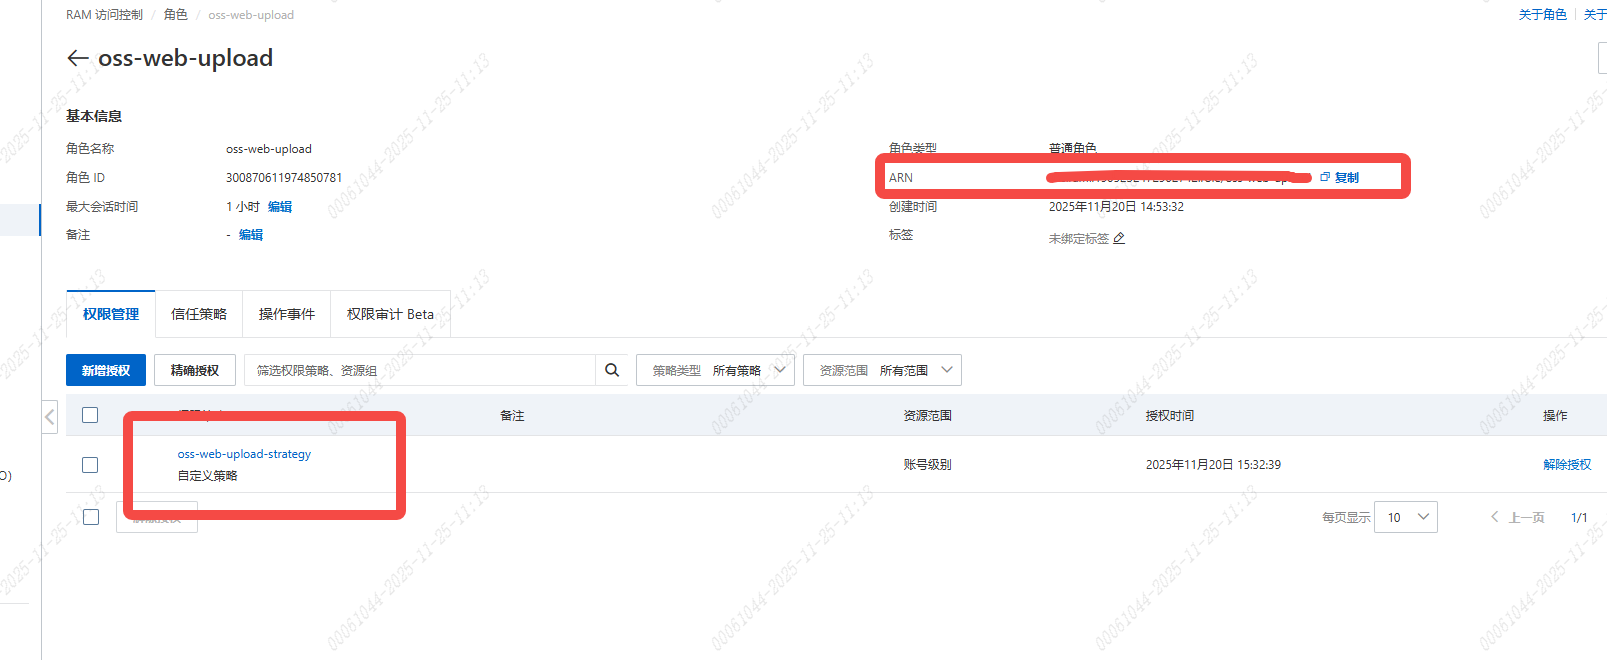Screen dimensions: 1607x660
Task: Expand the per-page count dropdown
Action: 1406,517
